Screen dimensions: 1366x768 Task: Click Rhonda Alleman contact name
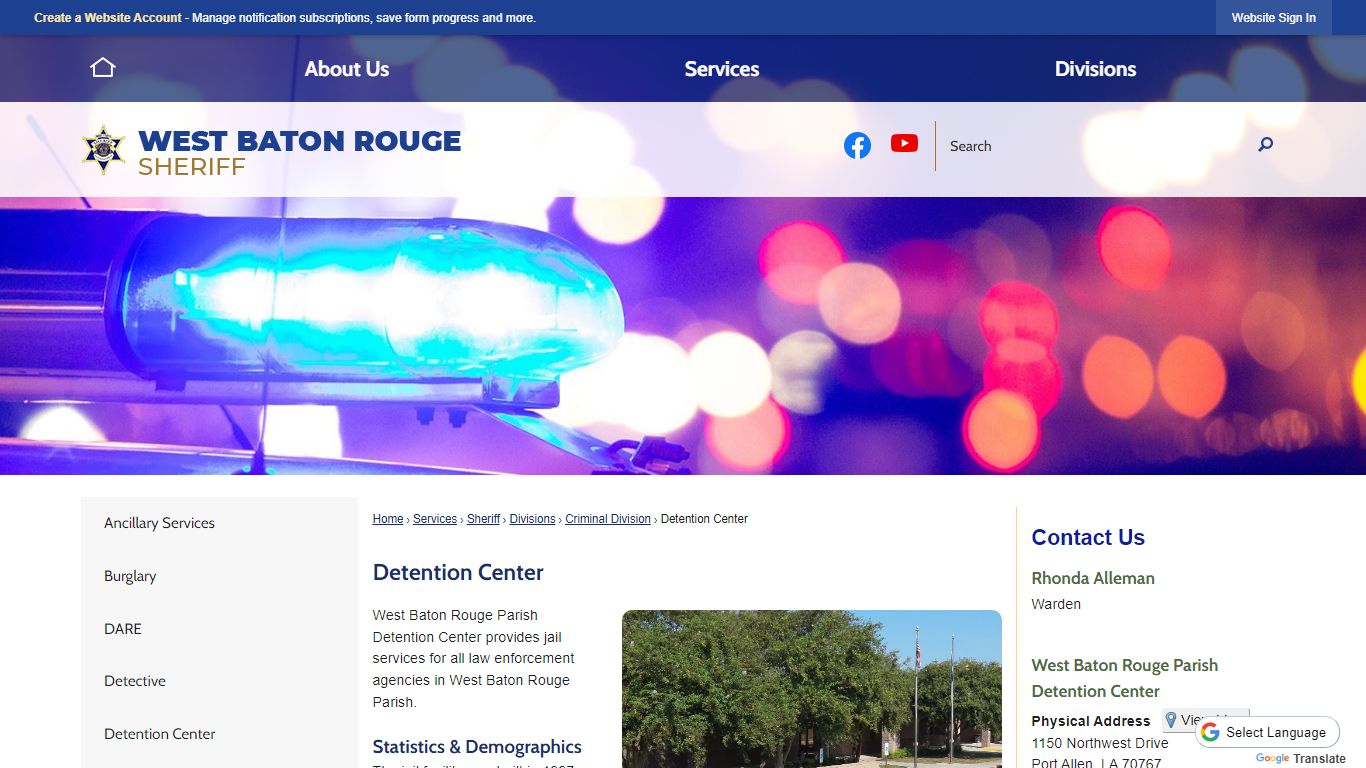coord(1093,578)
